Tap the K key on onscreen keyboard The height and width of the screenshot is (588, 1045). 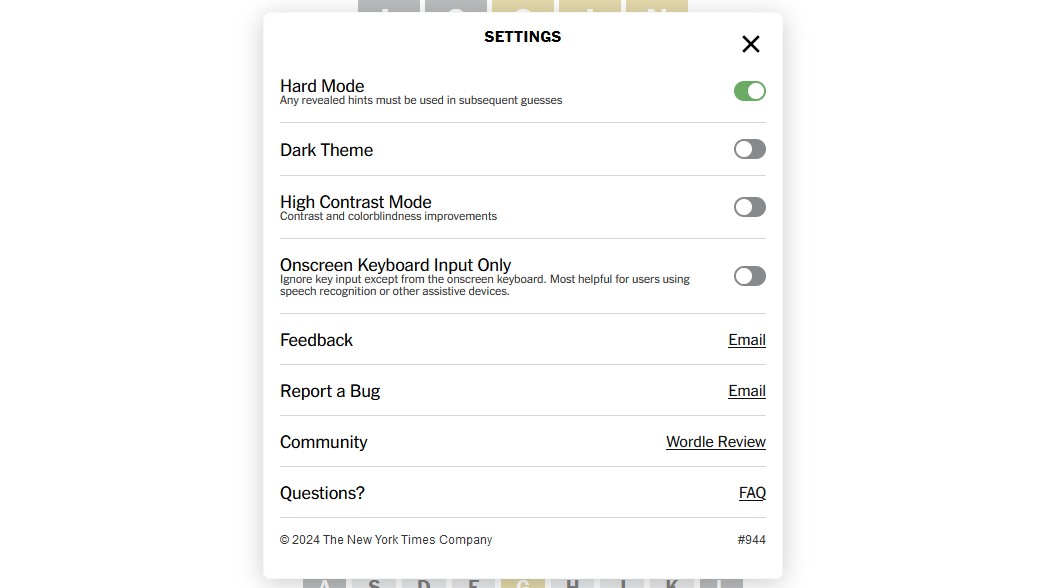pos(671,583)
